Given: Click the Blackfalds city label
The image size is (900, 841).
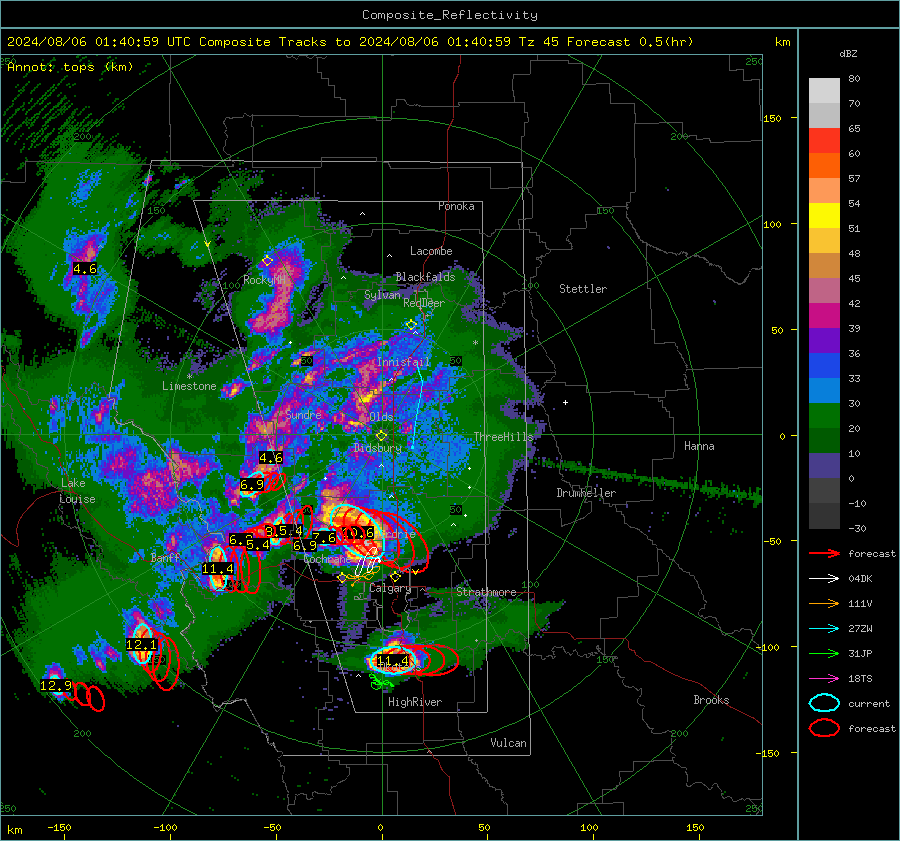Looking at the screenshot, I should (x=425, y=277).
